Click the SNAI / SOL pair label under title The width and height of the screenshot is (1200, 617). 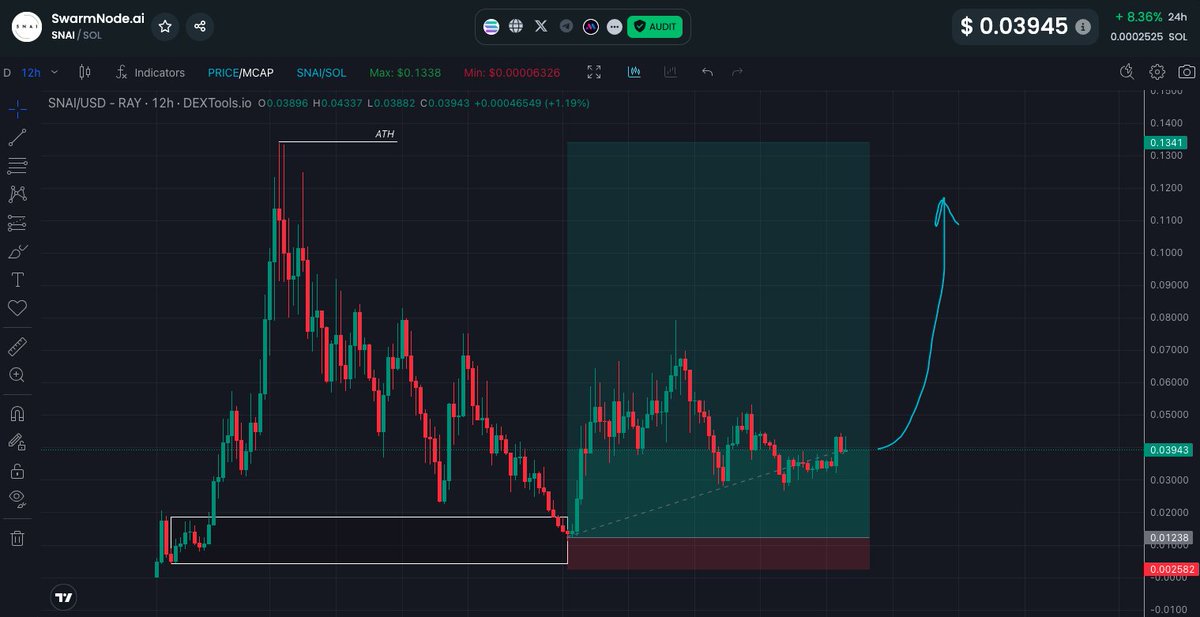point(76,35)
